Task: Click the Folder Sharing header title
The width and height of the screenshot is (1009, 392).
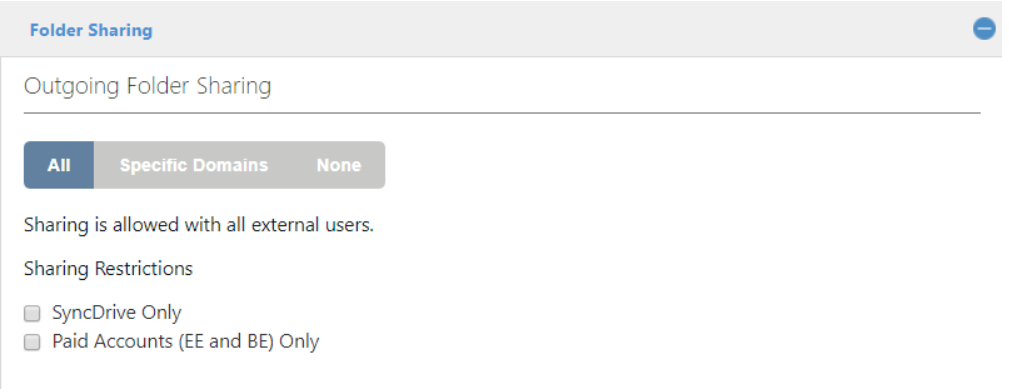Action: pos(91,30)
